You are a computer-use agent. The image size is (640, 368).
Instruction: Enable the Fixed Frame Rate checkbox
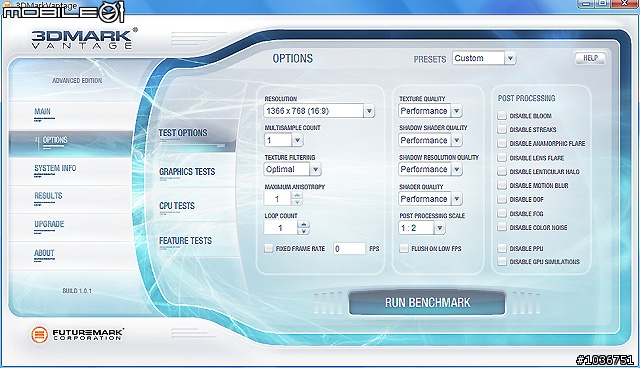[x=269, y=248]
